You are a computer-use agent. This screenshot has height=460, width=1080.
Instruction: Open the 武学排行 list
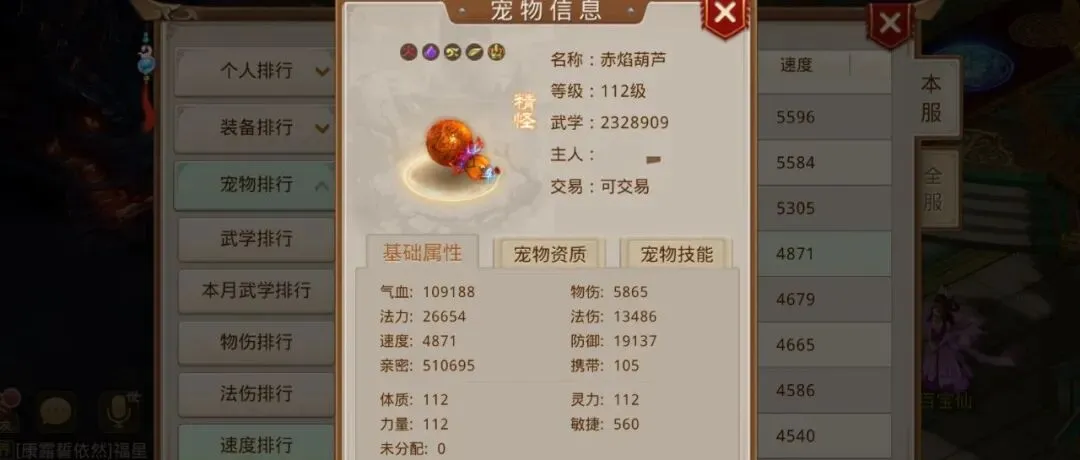click(256, 239)
